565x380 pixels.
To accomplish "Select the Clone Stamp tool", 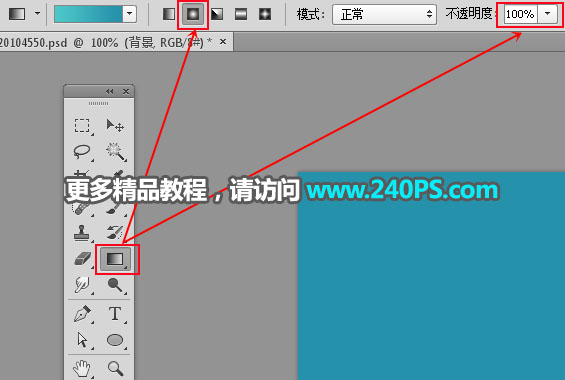I will point(82,233).
